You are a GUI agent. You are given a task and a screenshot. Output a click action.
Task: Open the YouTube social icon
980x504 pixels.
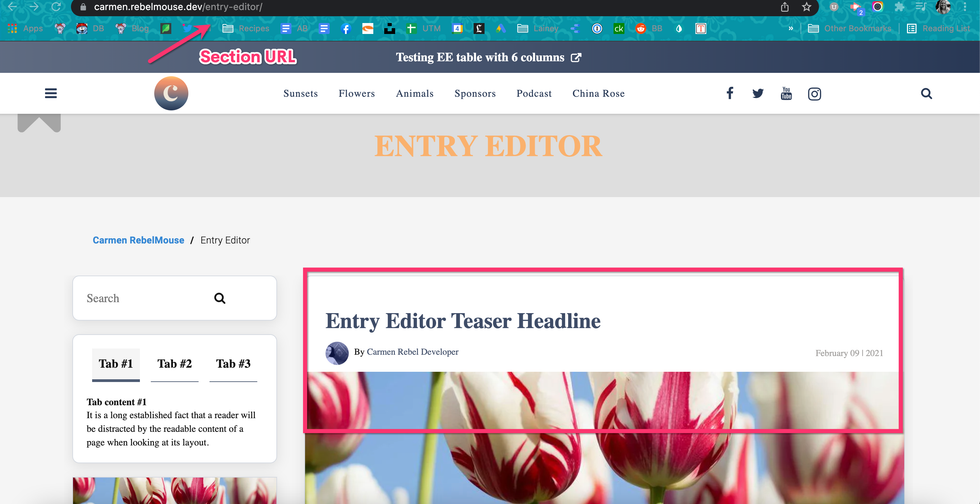[786, 94]
